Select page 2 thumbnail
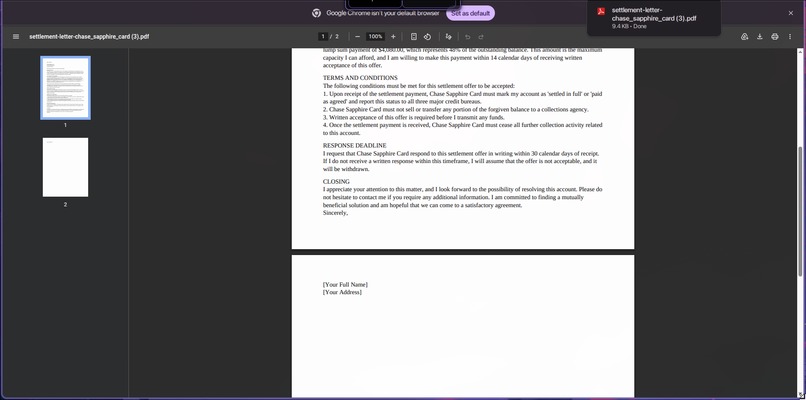The width and height of the screenshot is (806, 400). (x=65, y=167)
